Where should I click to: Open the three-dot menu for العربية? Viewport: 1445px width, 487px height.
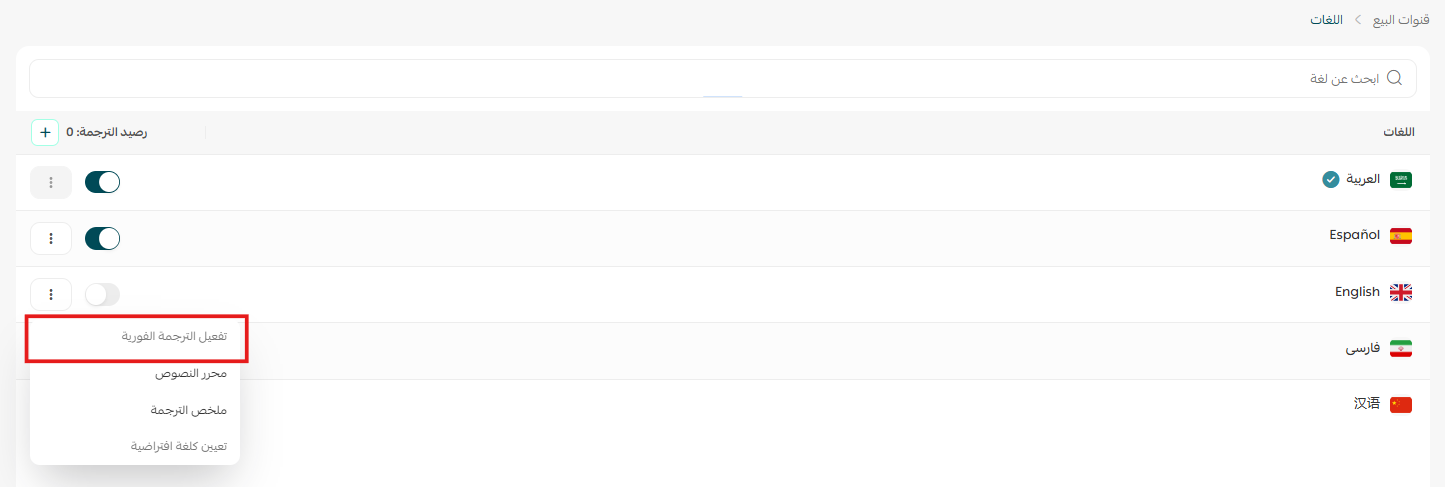(51, 182)
